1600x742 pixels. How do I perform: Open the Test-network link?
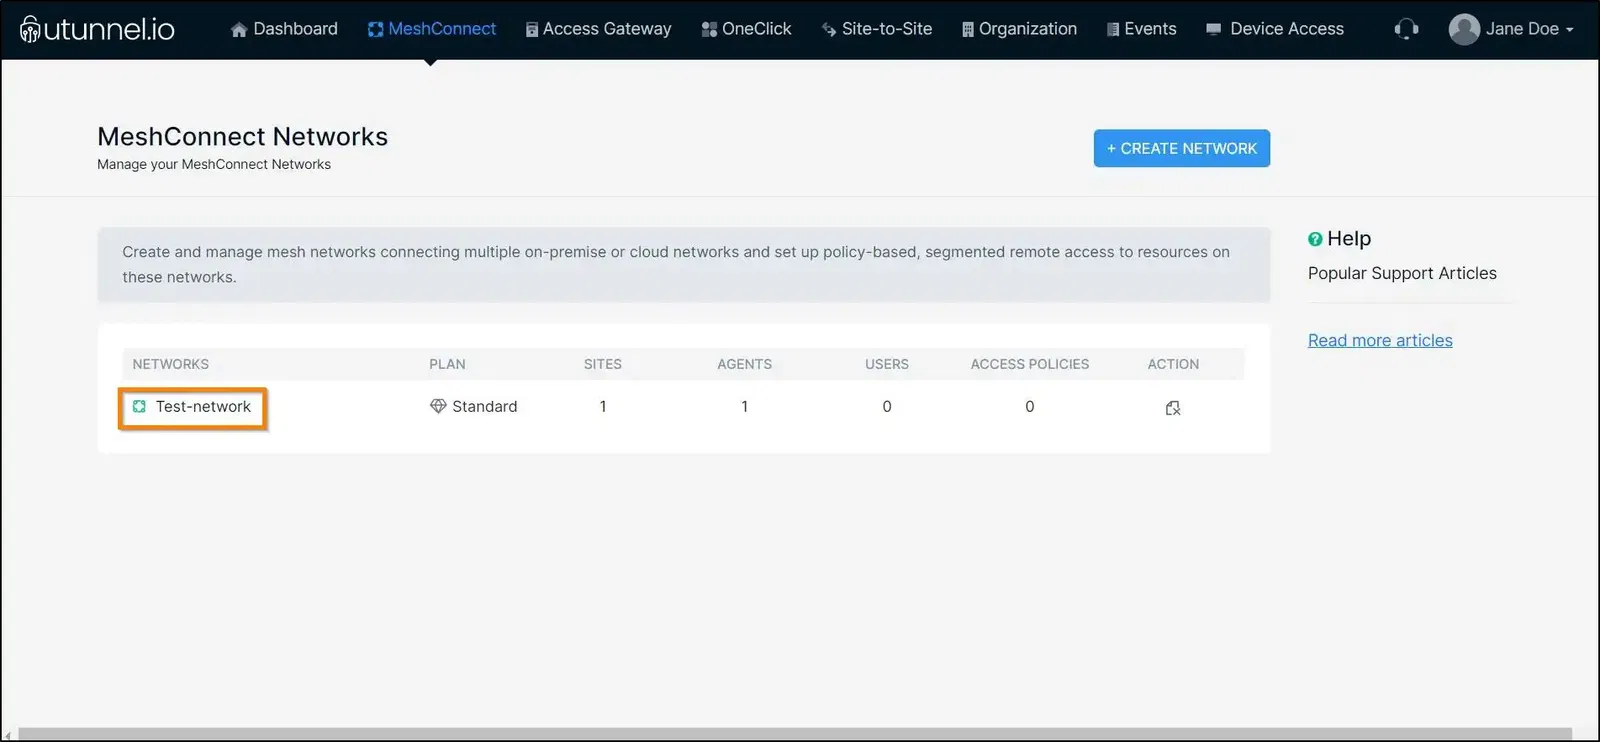(x=203, y=407)
